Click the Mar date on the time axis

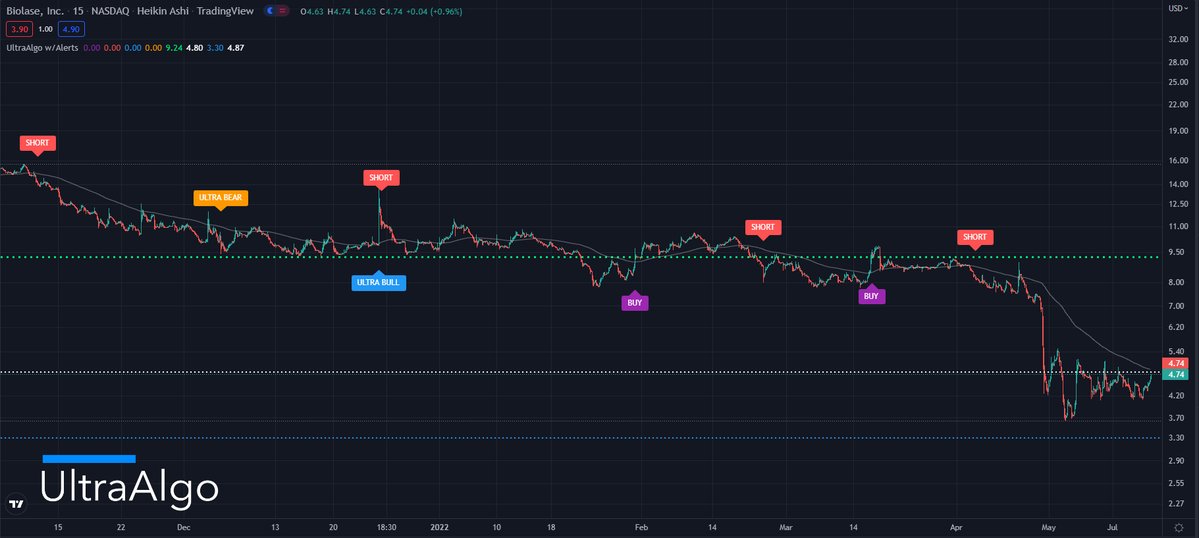coord(786,527)
